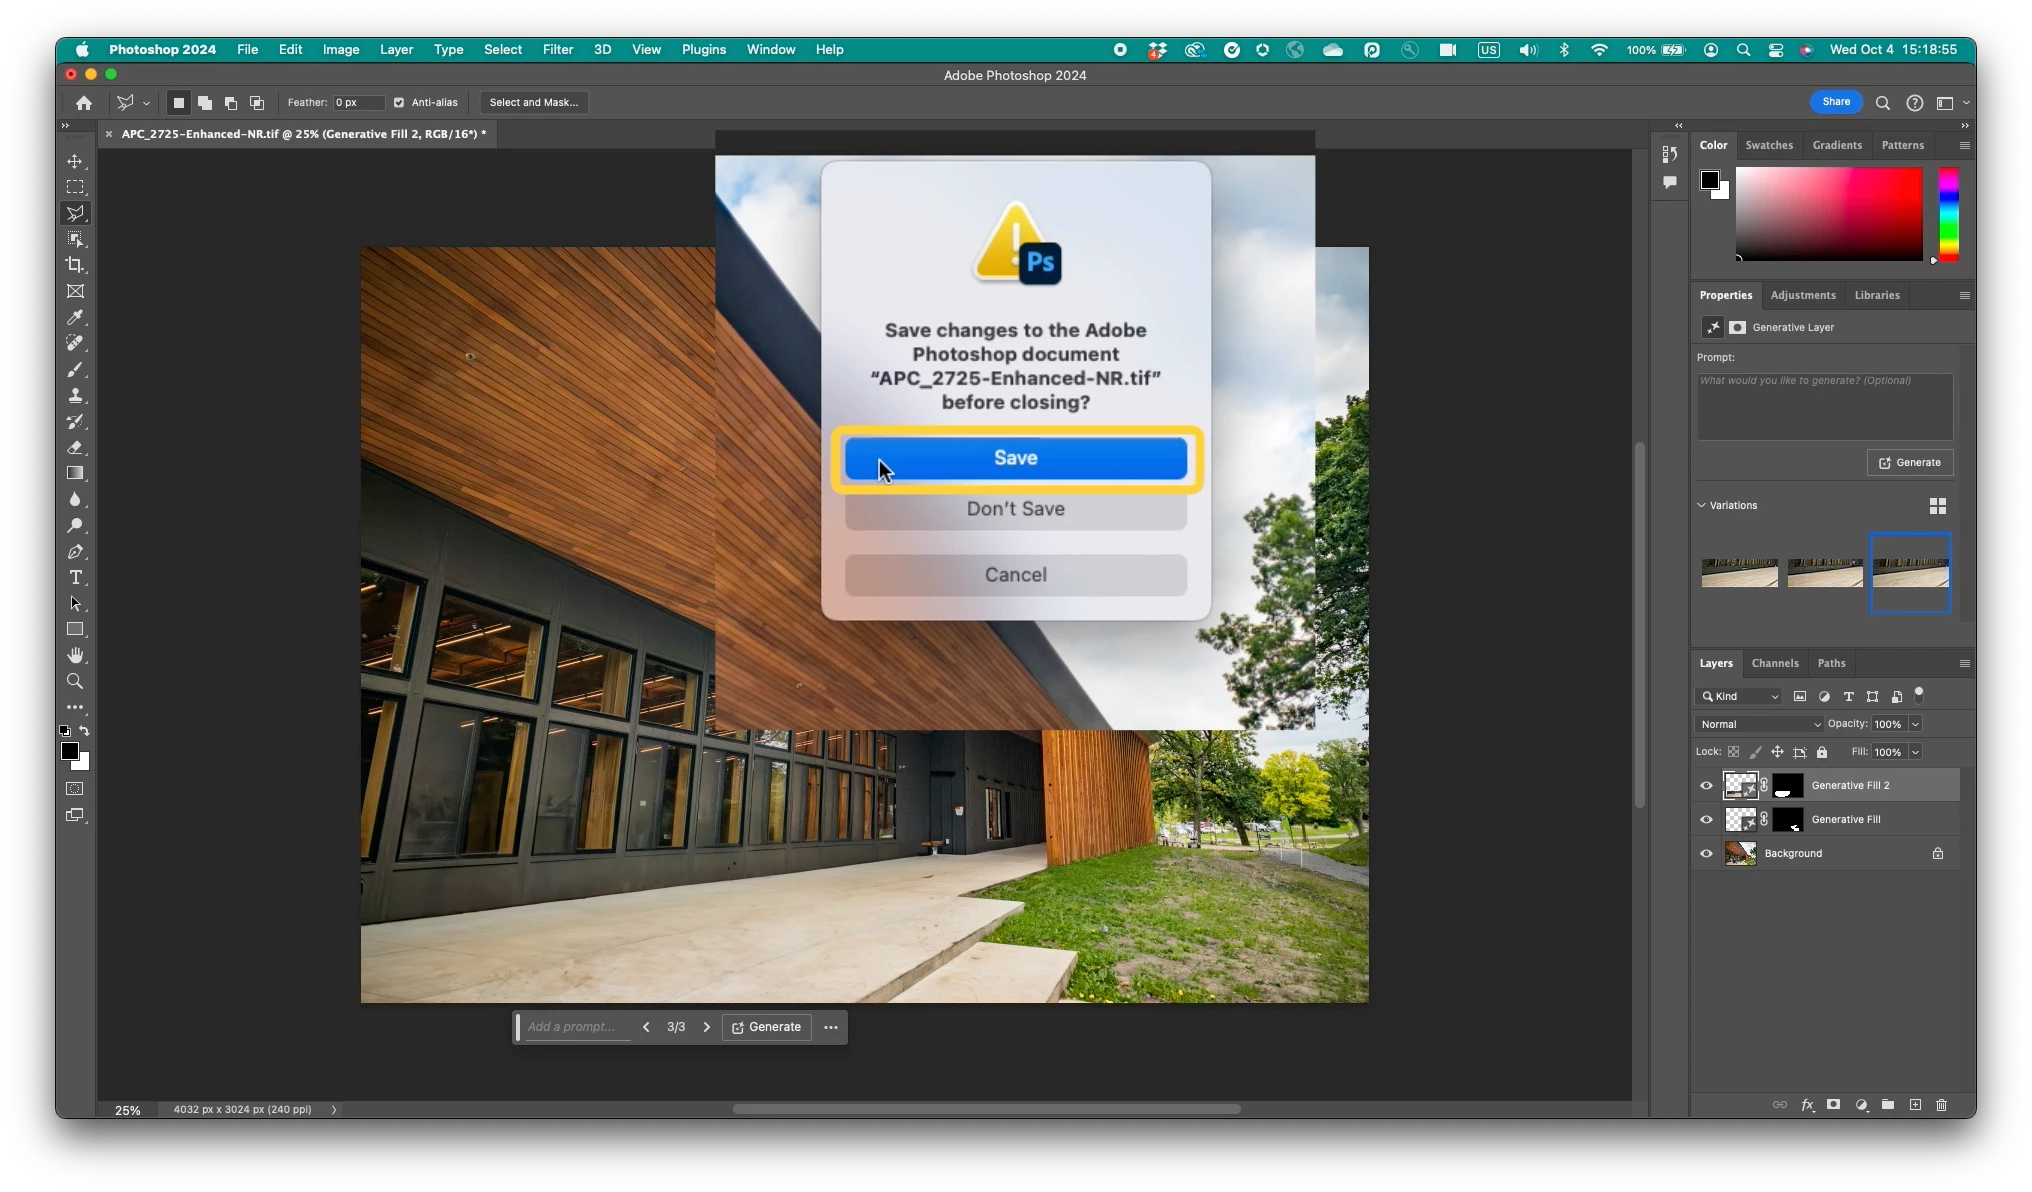This screenshot has width=2032, height=1192.
Task: Select the Crop tool
Action: point(75,265)
